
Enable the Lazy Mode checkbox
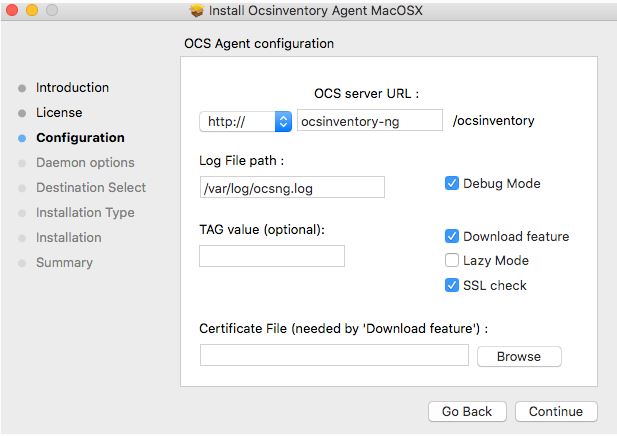click(452, 260)
